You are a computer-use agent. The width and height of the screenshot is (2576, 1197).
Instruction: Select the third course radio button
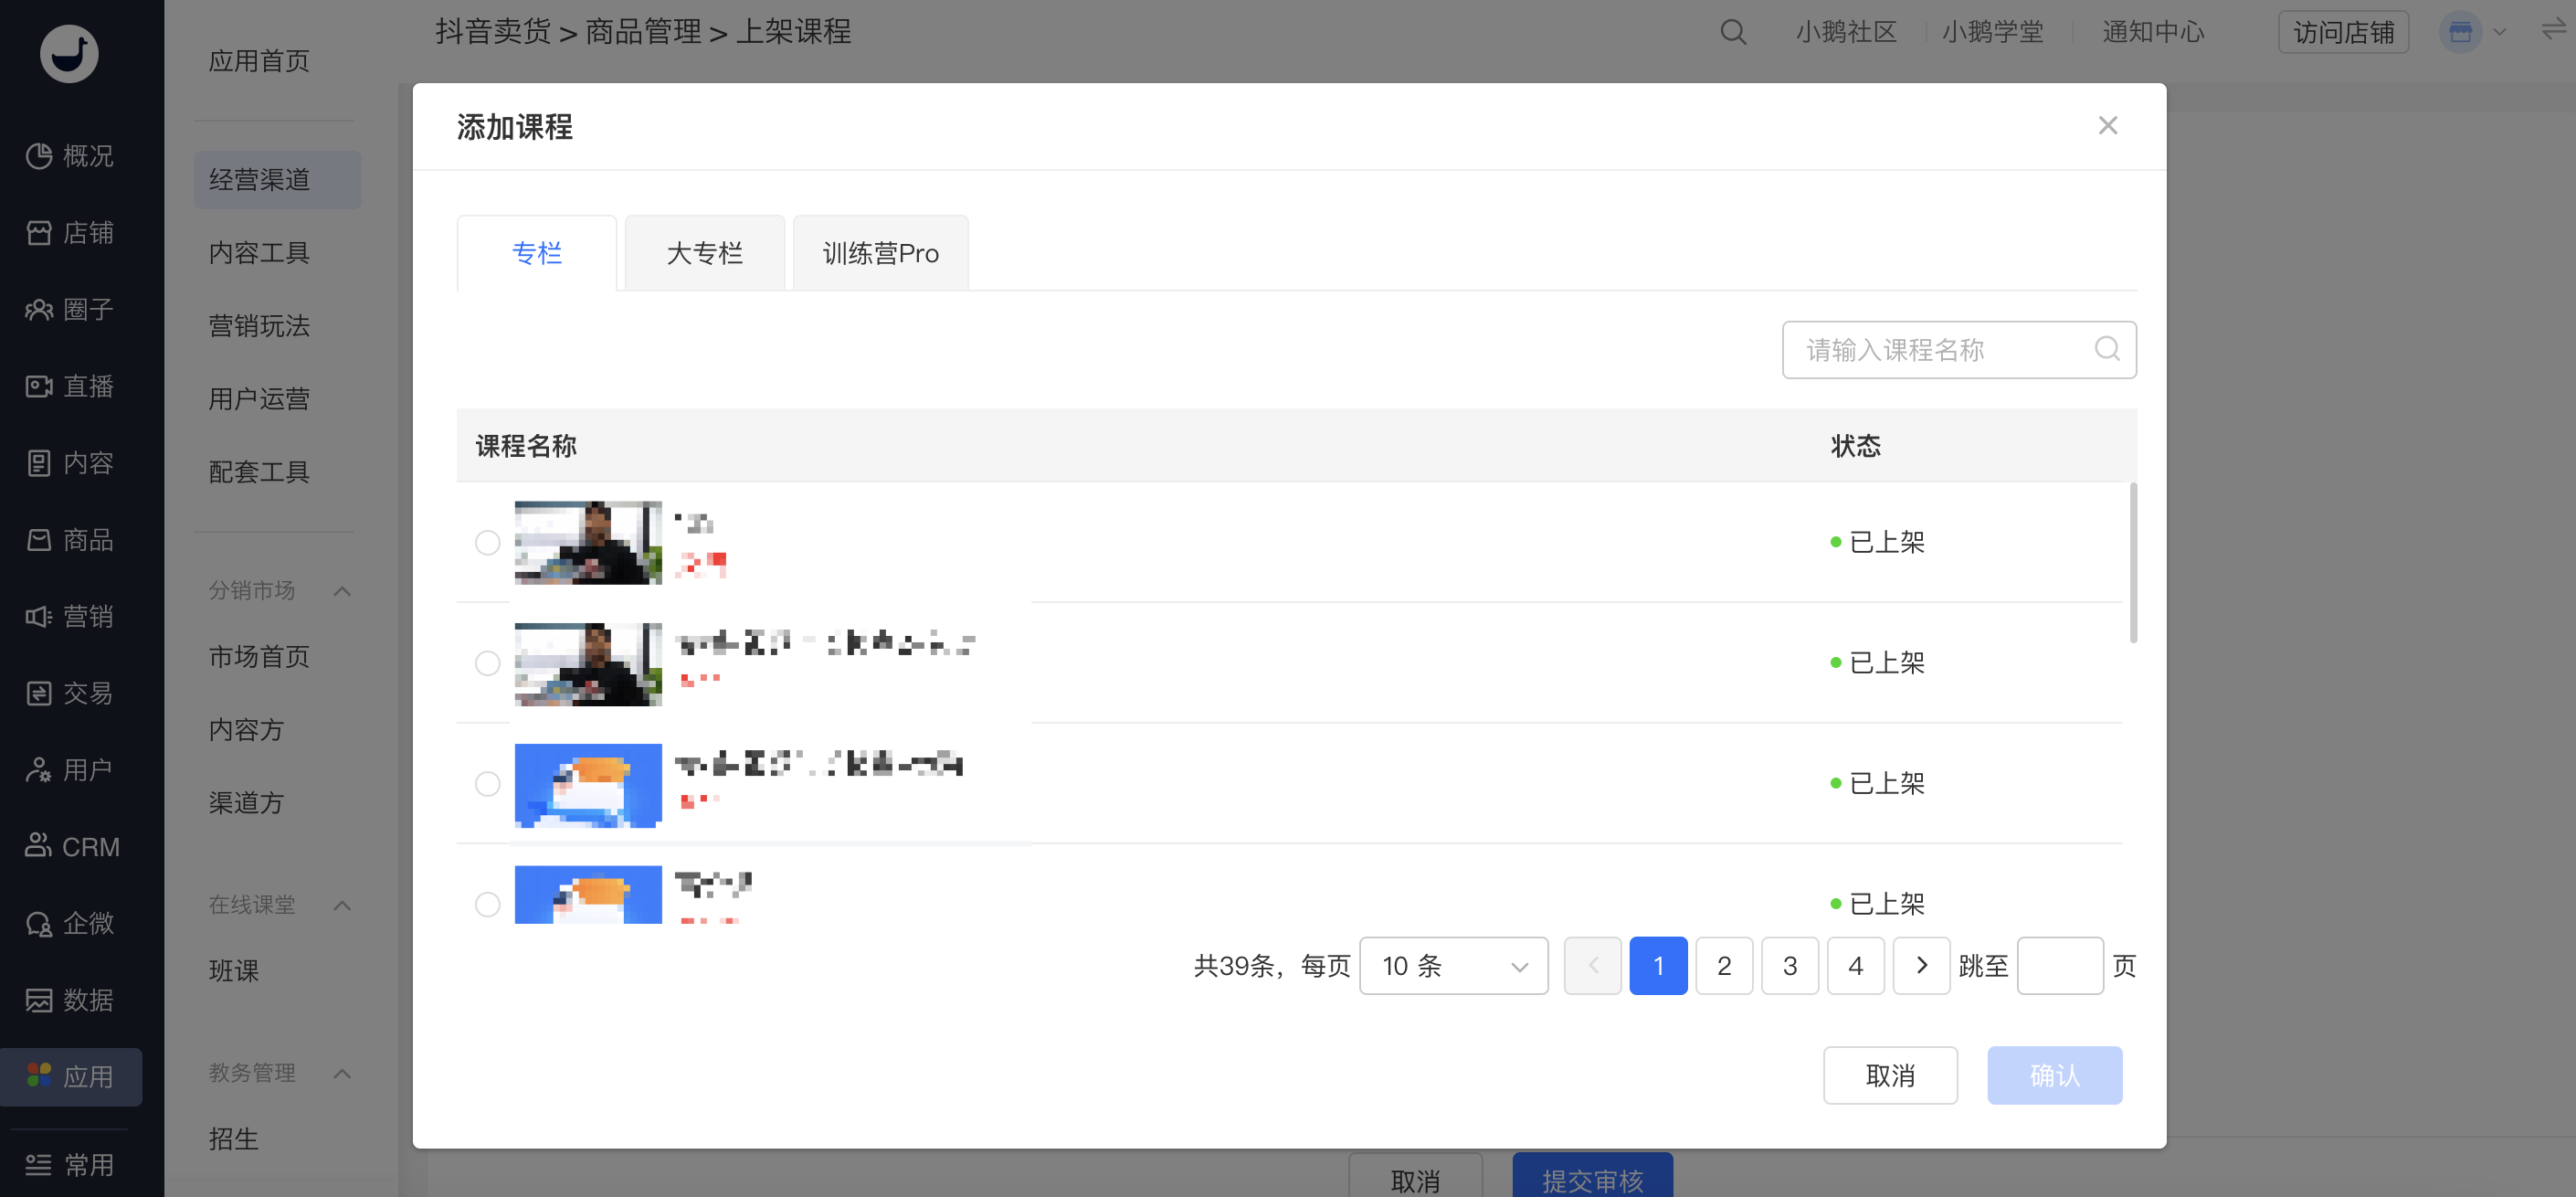pos(487,784)
